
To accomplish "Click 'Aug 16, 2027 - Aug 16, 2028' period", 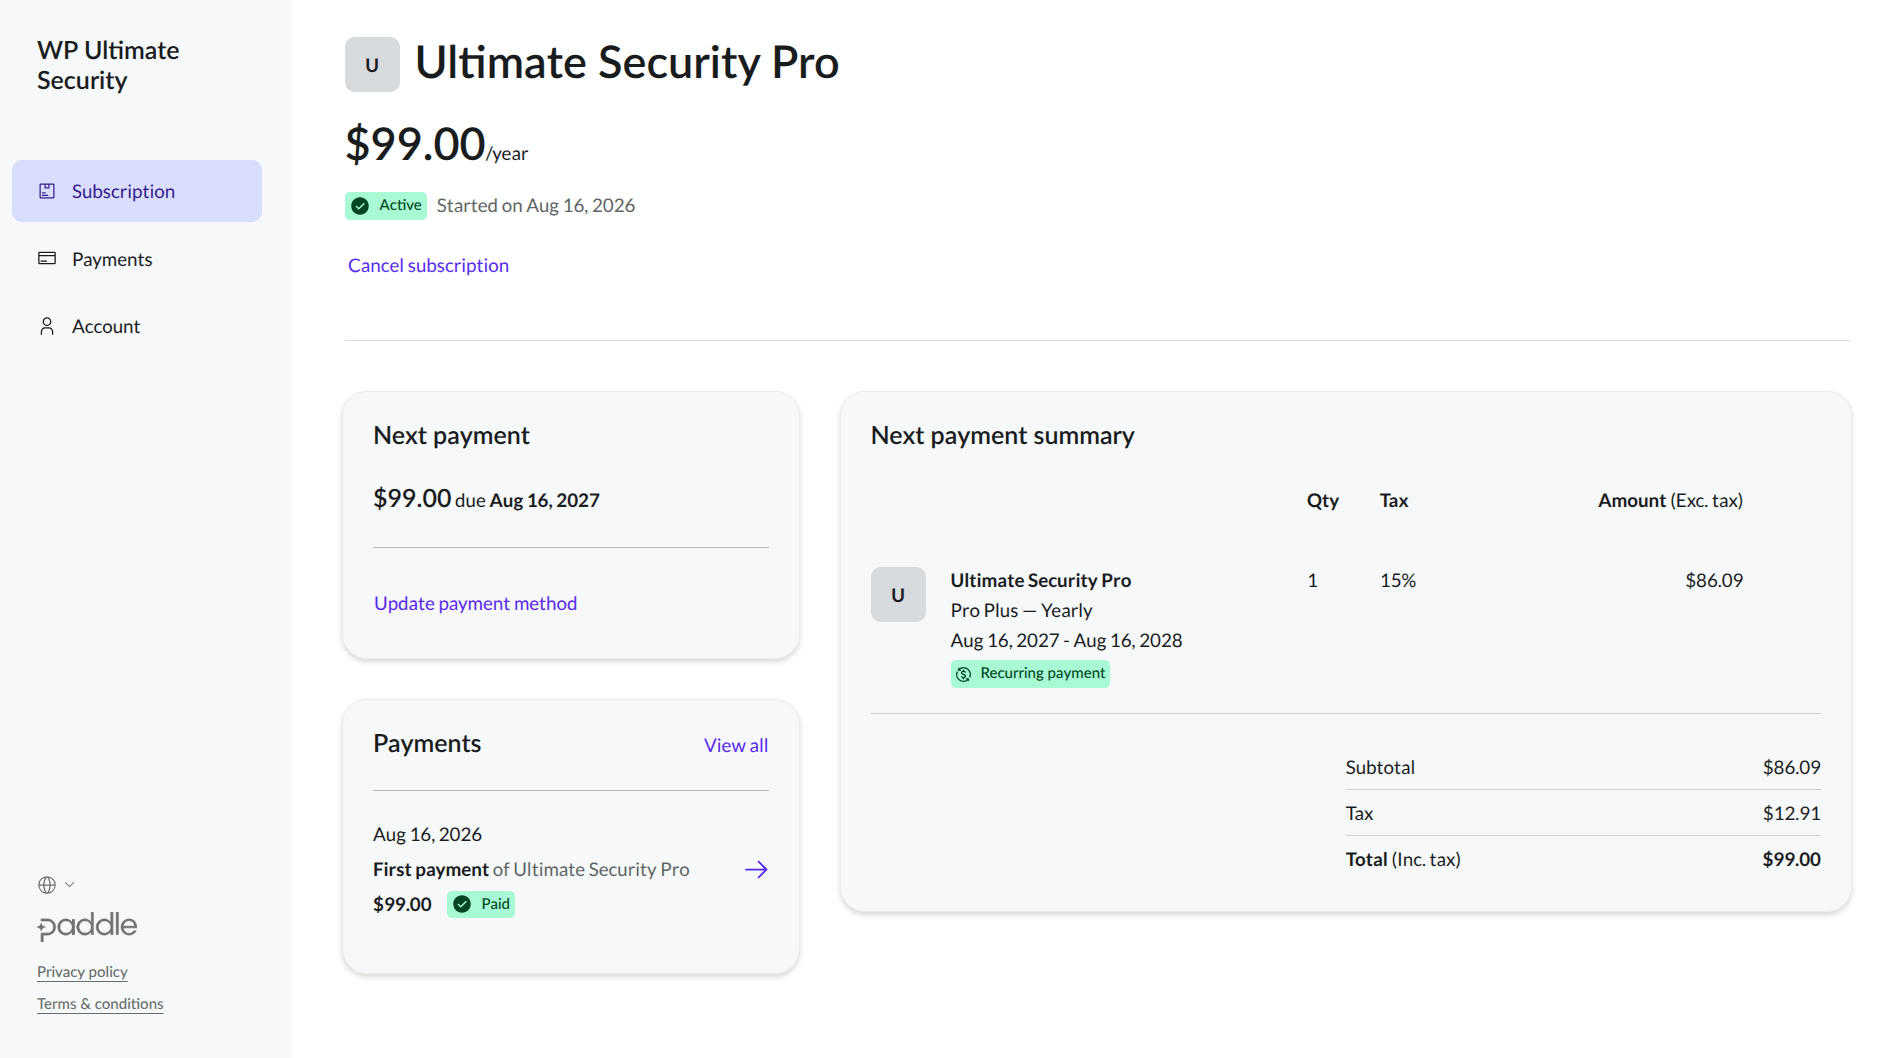I will pyautogui.click(x=1066, y=640).
